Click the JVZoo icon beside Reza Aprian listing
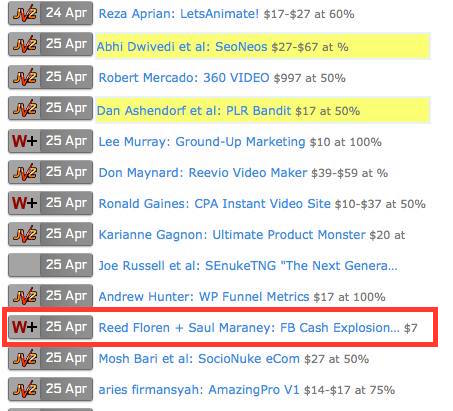 click(x=25, y=13)
